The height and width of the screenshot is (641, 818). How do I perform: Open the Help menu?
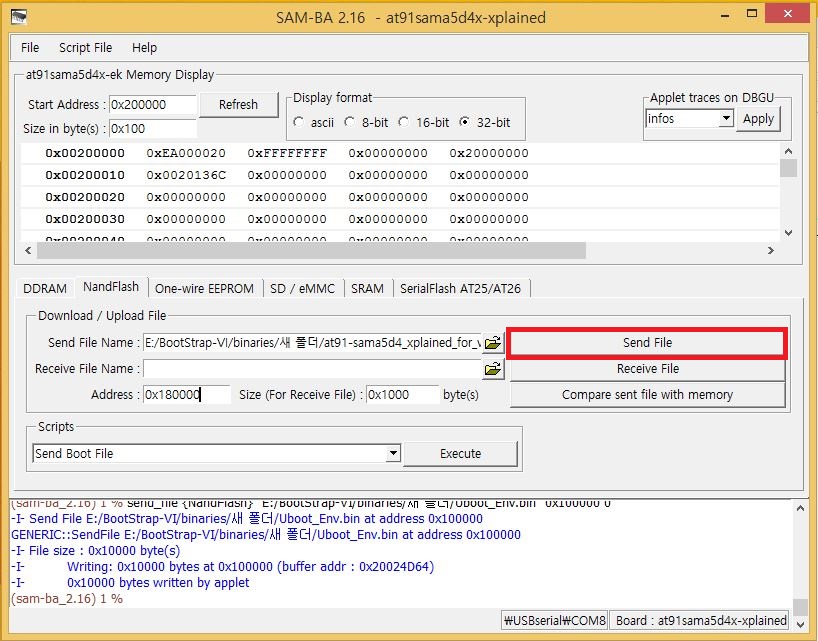144,47
